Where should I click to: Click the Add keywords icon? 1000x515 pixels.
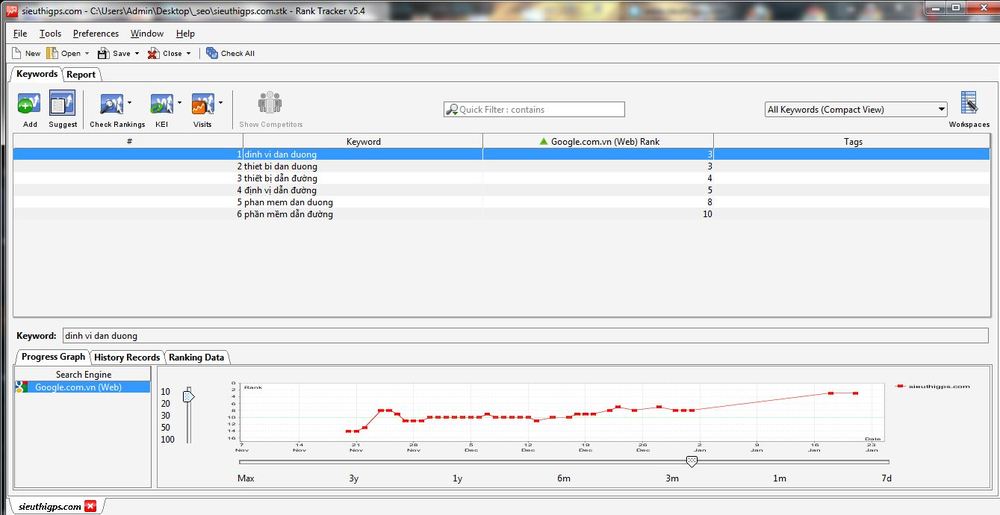click(x=29, y=103)
